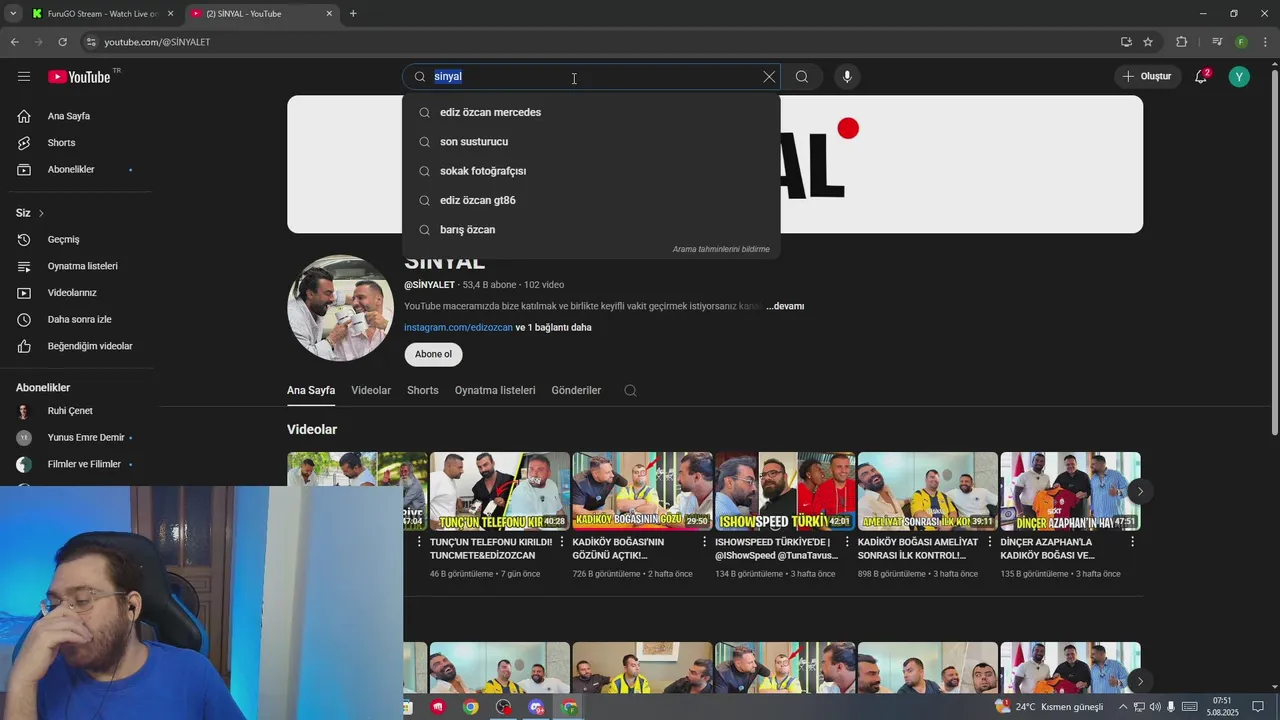
Task: Open Daha sonra izle
Action: (80, 320)
